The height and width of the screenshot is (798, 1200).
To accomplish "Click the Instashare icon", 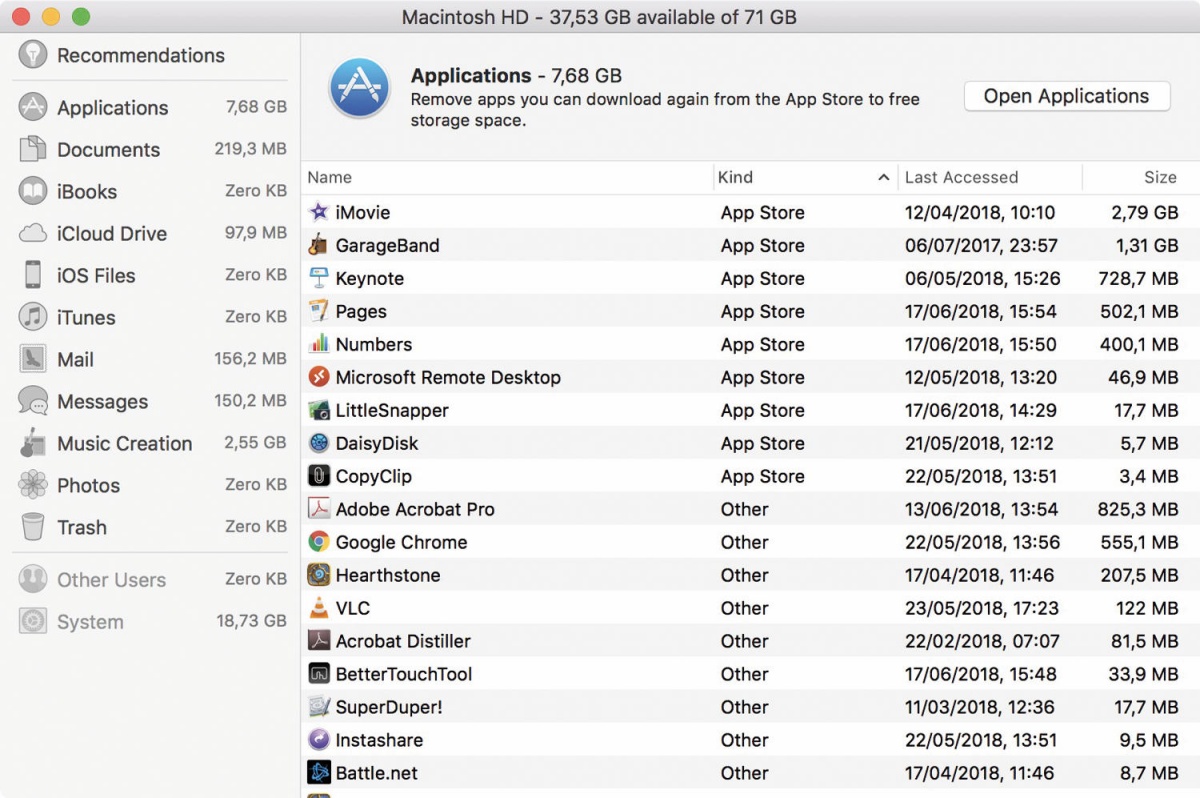I will pyautogui.click(x=319, y=740).
